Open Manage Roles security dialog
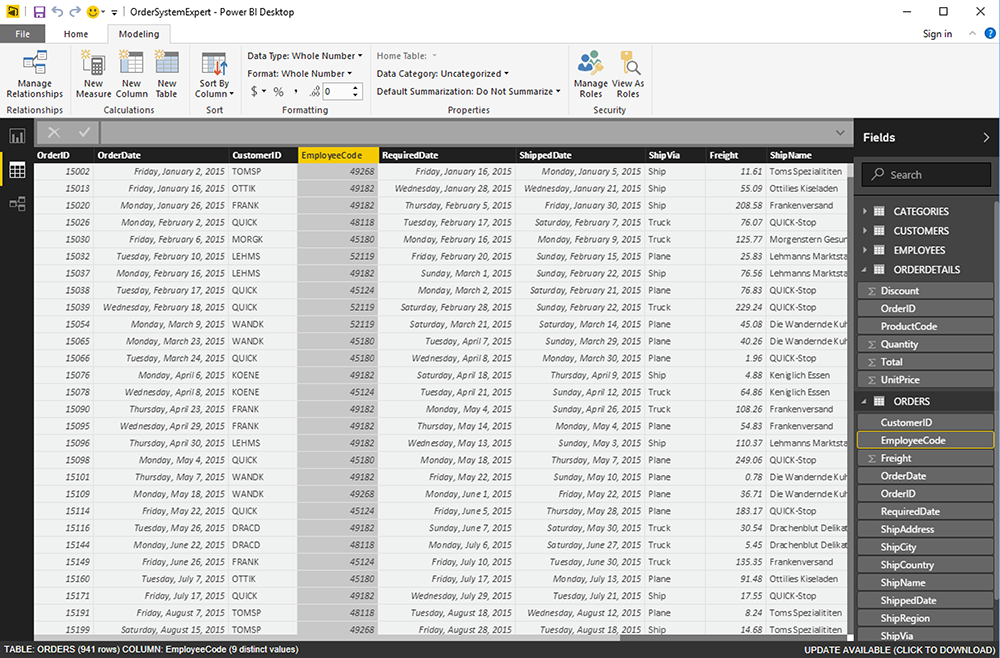This screenshot has height=658, width=1000. pos(591,75)
